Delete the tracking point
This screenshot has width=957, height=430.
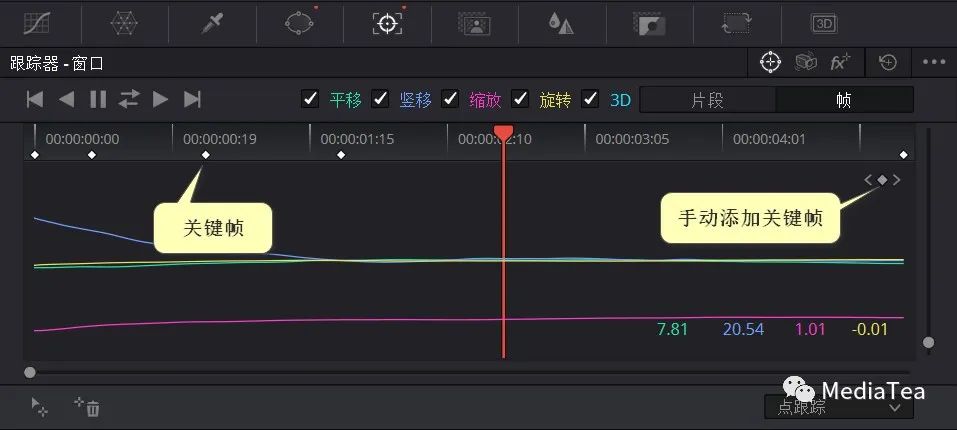[x=87, y=407]
